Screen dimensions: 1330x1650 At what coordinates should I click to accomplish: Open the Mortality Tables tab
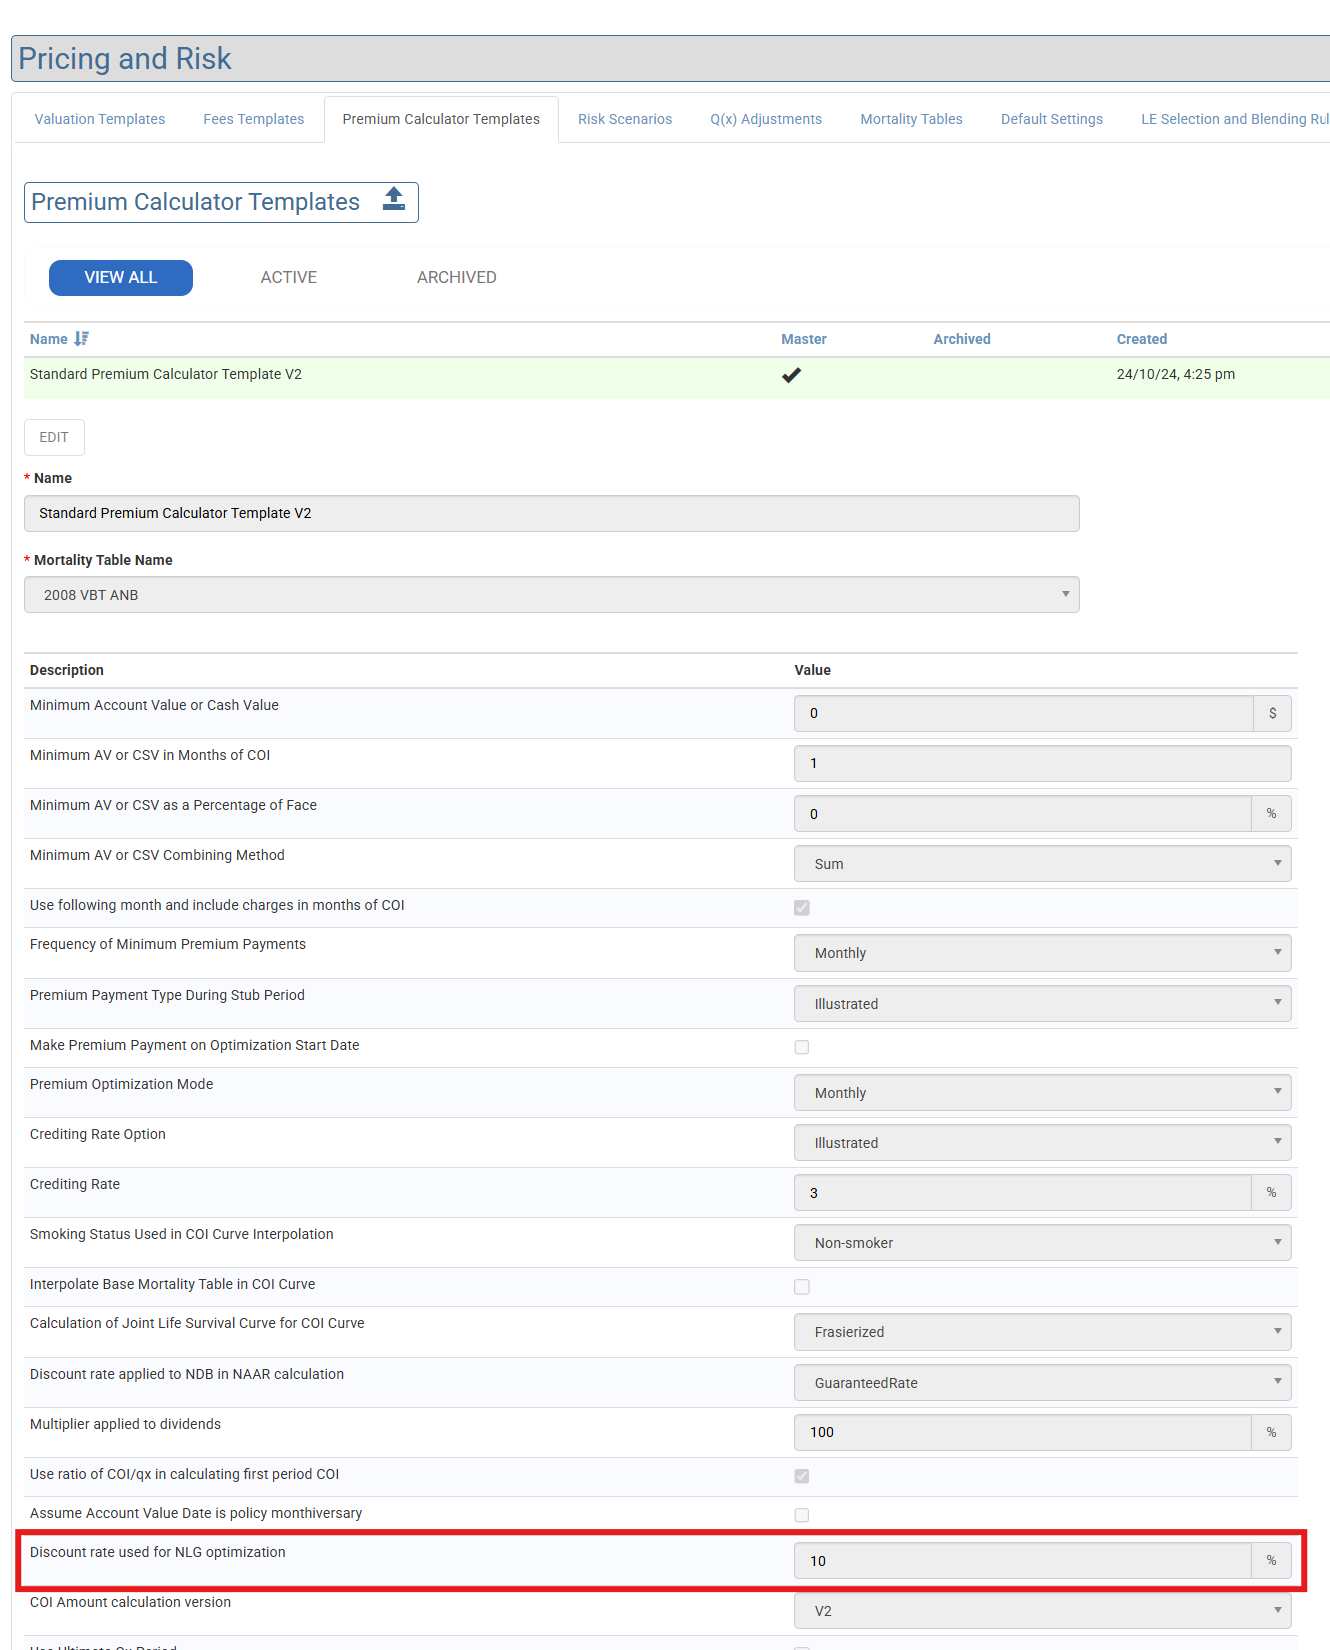[x=911, y=119]
